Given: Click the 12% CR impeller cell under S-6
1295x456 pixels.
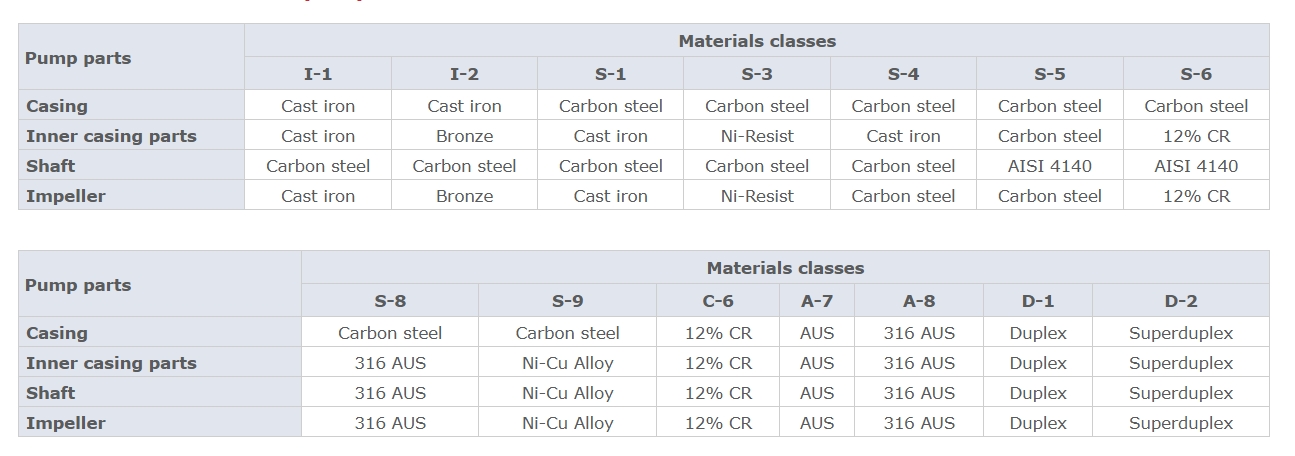Looking at the screenshot, I should (1196, 196).
